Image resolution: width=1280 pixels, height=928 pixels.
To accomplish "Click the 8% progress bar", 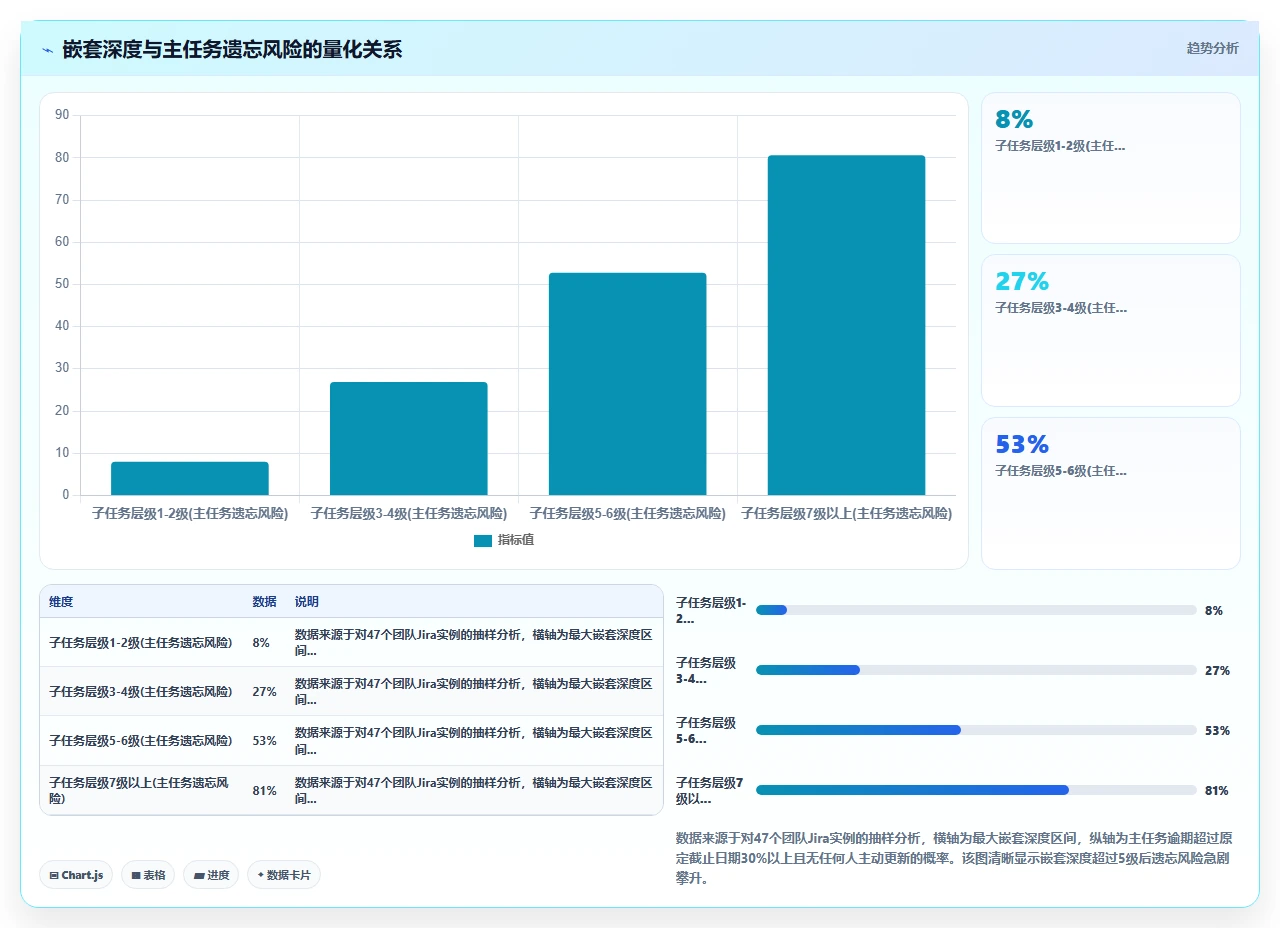I will coord(976,610).
